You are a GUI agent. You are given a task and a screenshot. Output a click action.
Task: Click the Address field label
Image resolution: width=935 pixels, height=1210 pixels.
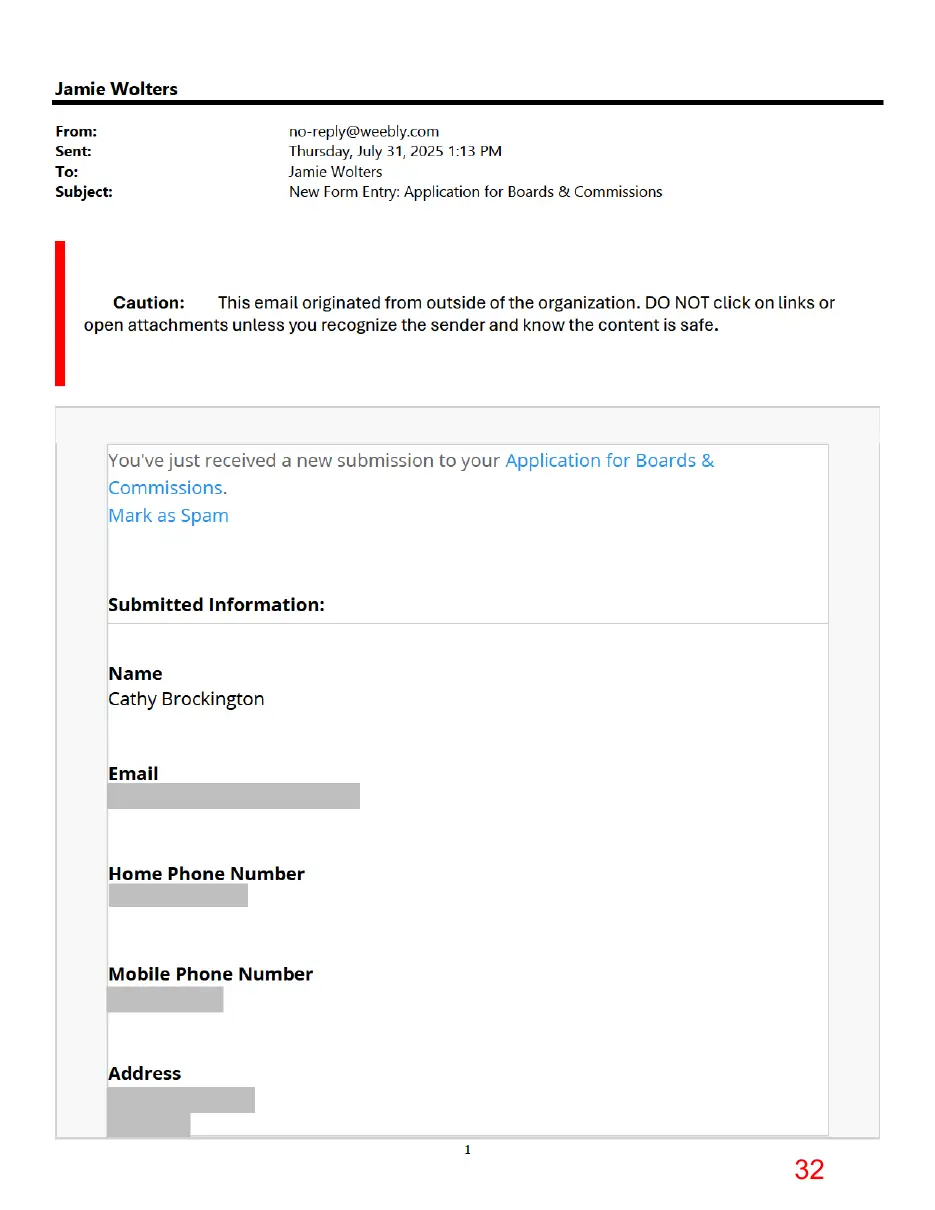(x=145, y=1074)
